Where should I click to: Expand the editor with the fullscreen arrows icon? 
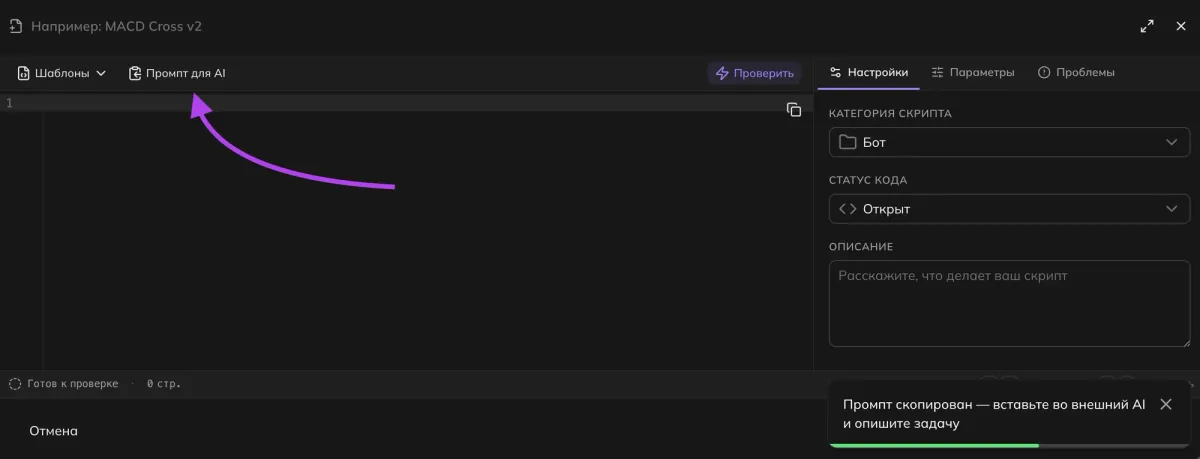click(1147, 27)
